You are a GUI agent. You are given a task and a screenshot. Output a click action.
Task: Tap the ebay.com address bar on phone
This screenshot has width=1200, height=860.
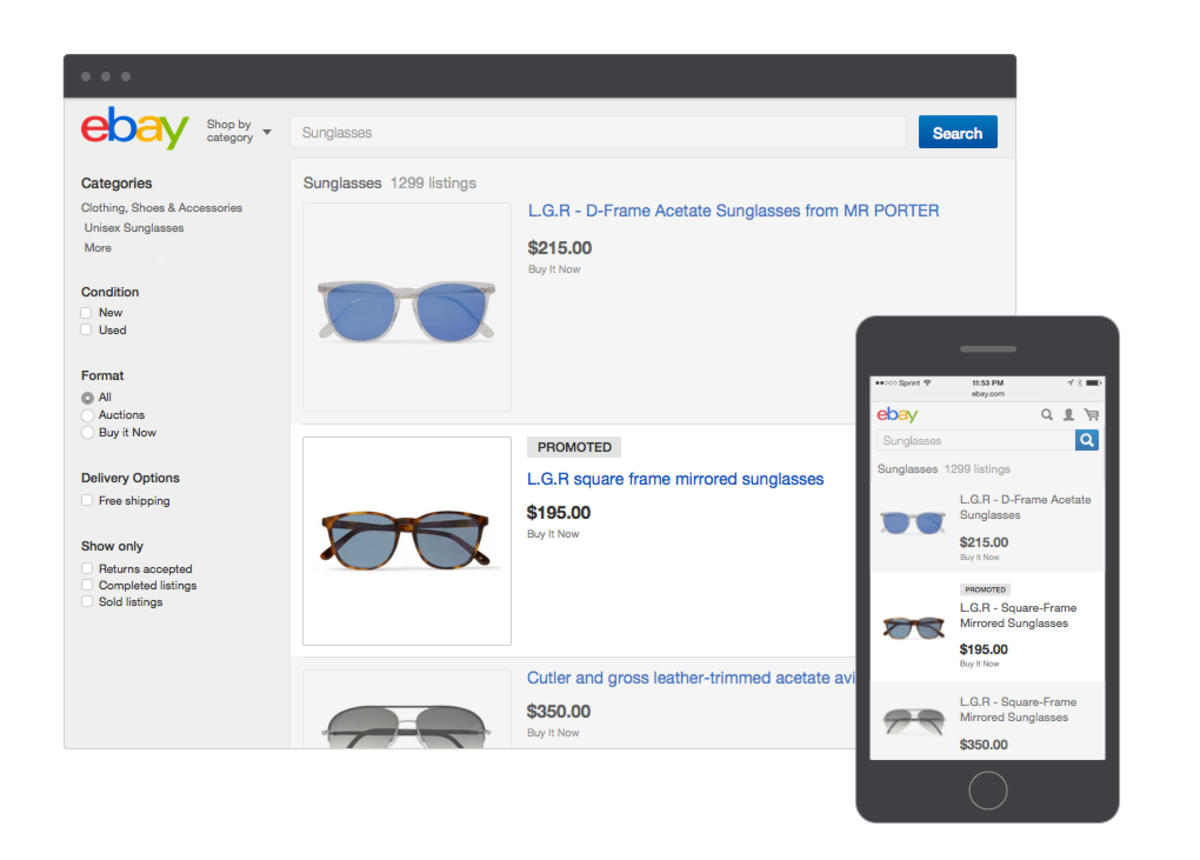pos(987,394)
